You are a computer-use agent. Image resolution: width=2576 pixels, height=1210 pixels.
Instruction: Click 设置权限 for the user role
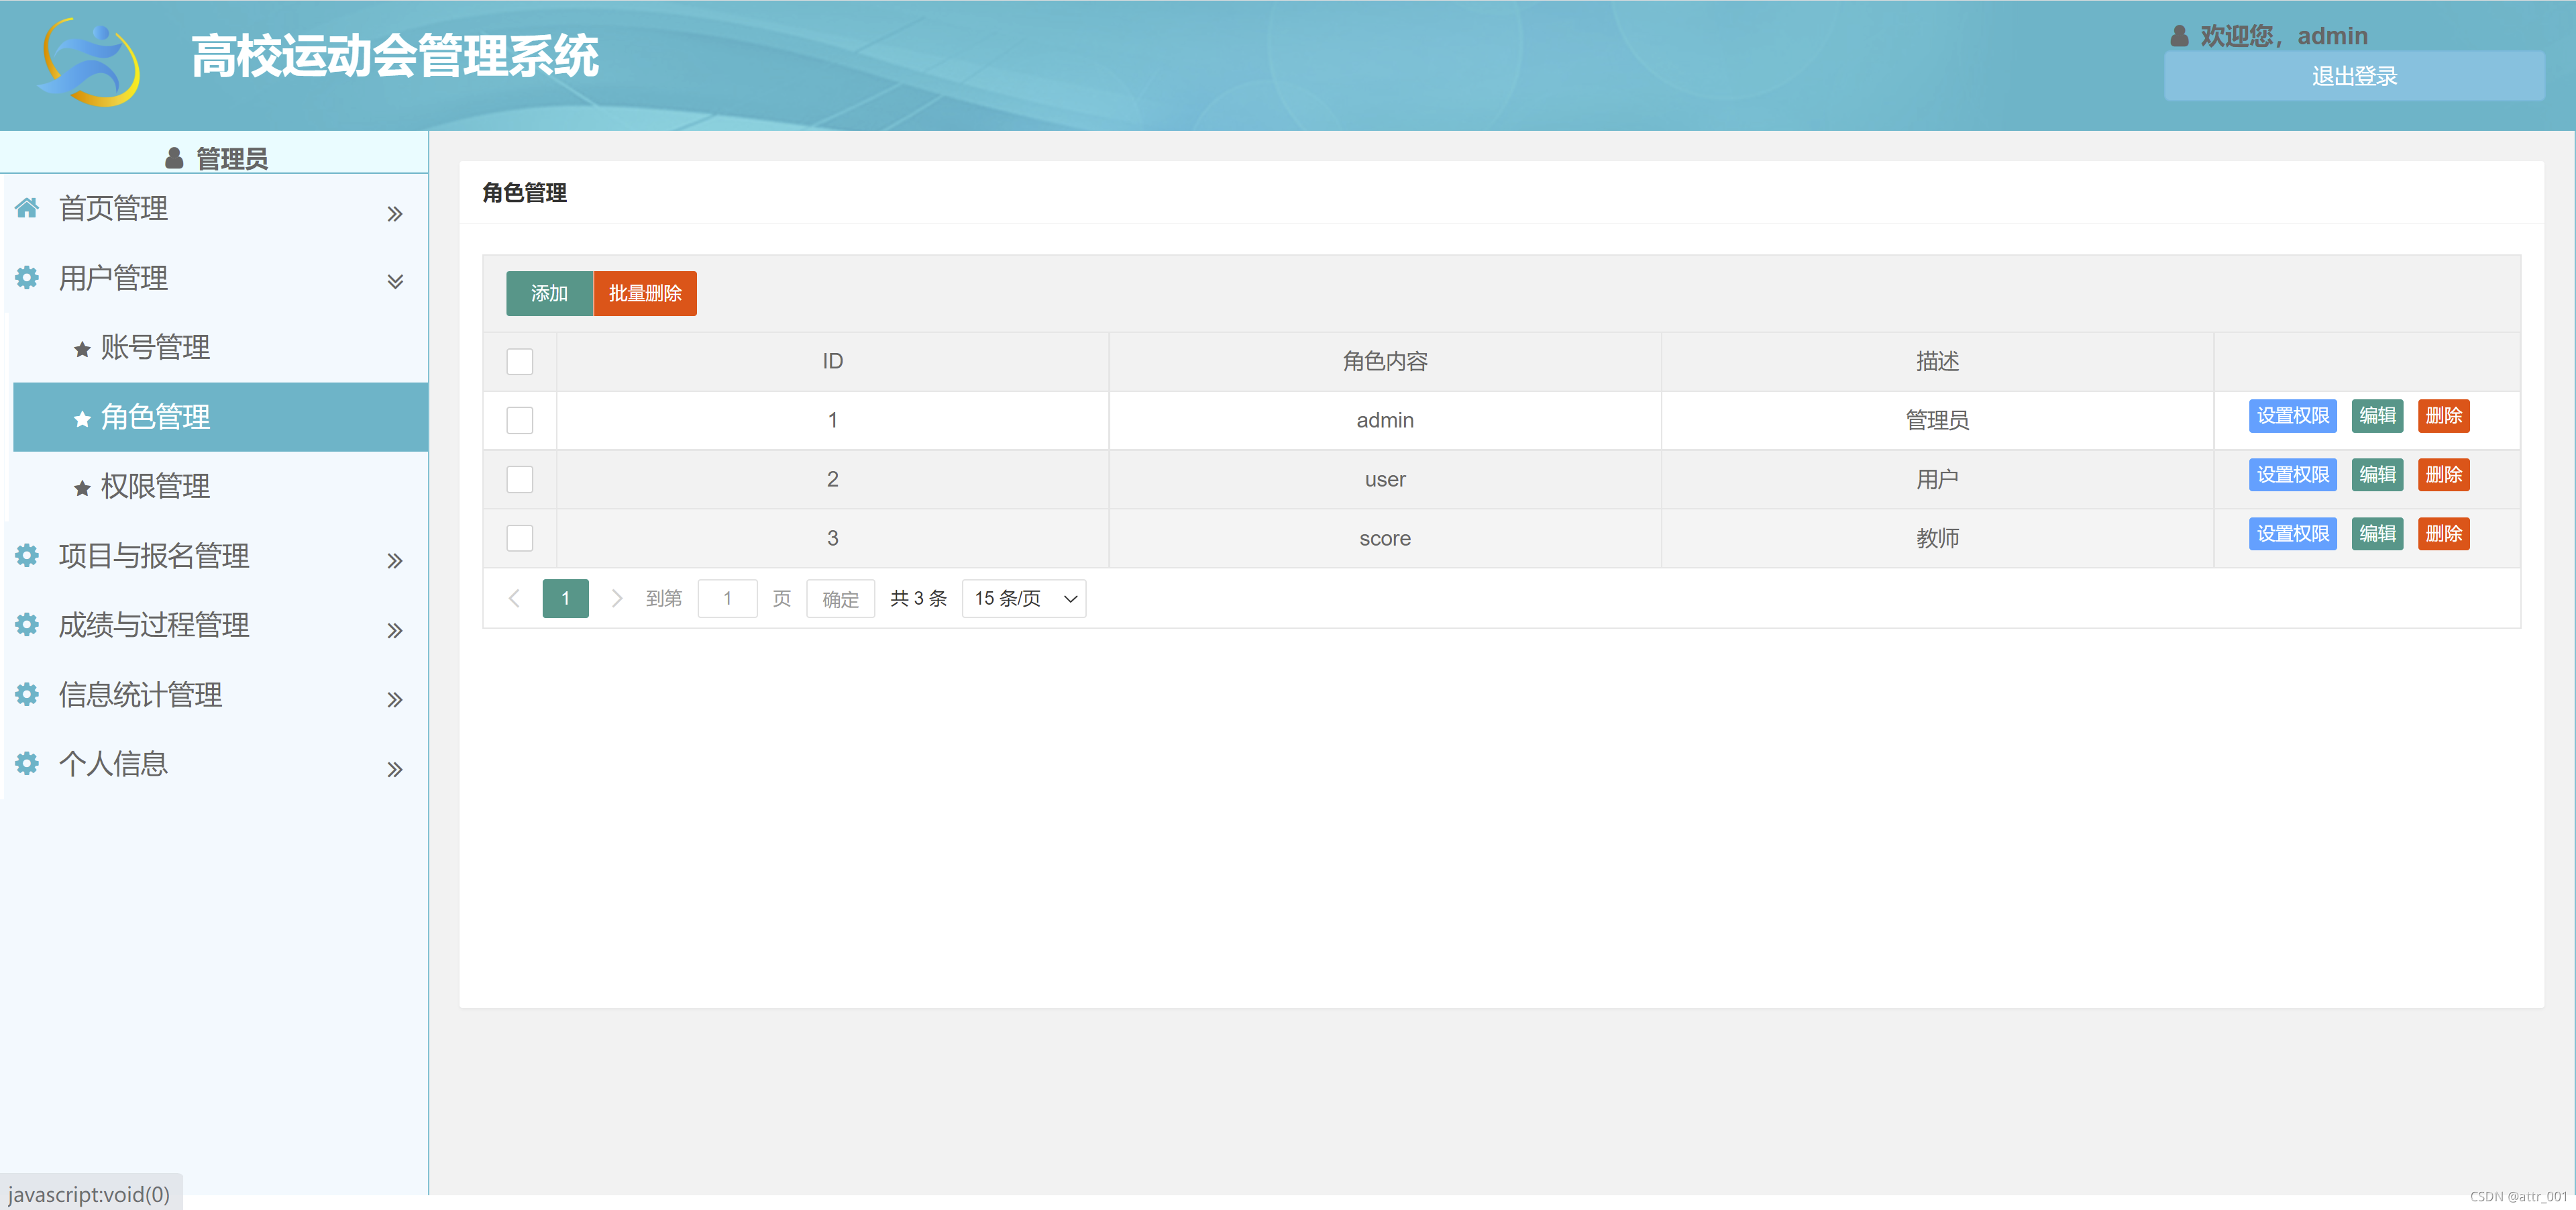pos(2292,475)
